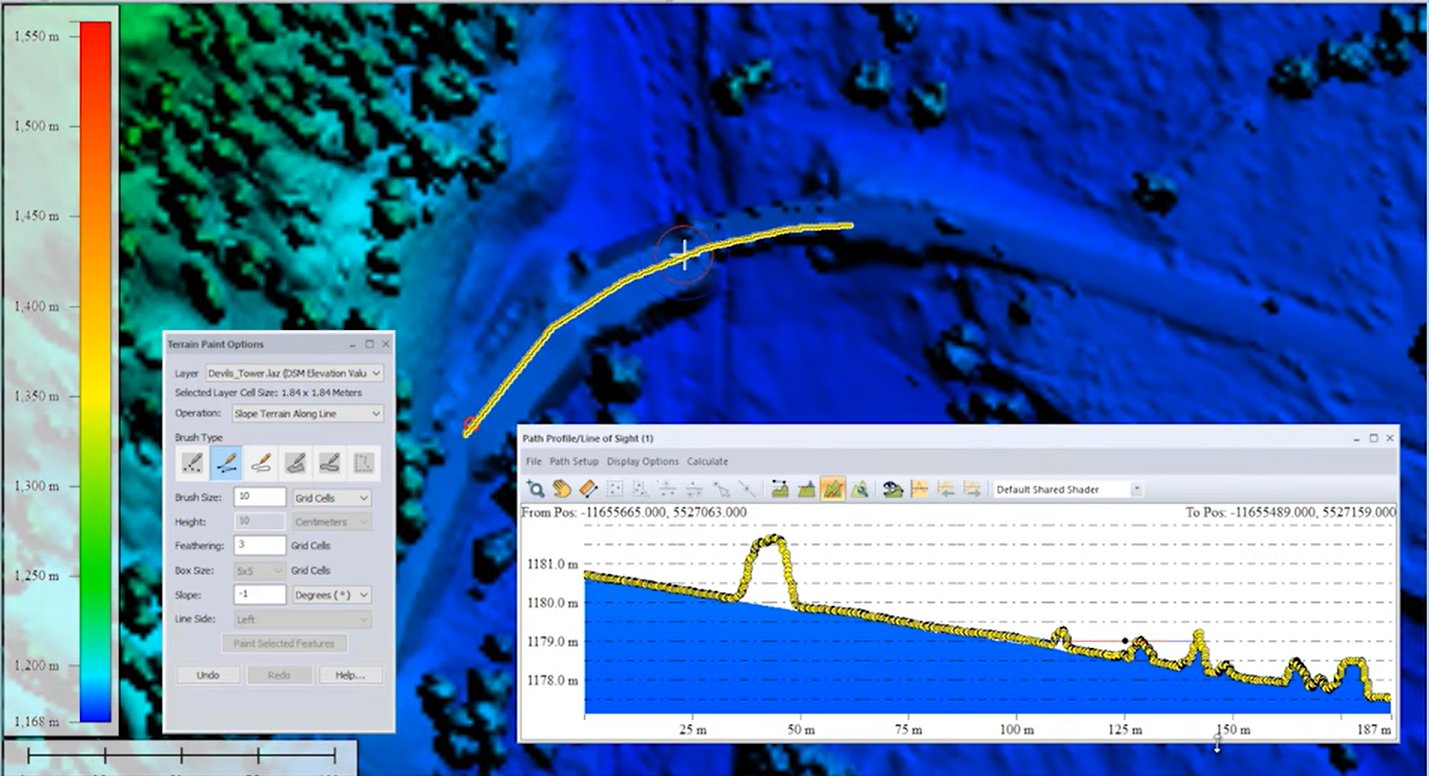The height and width of the screenshot is (776, 1429).
Task: Click the Selected Layer Cell Size text
Action: coord(269,392)
